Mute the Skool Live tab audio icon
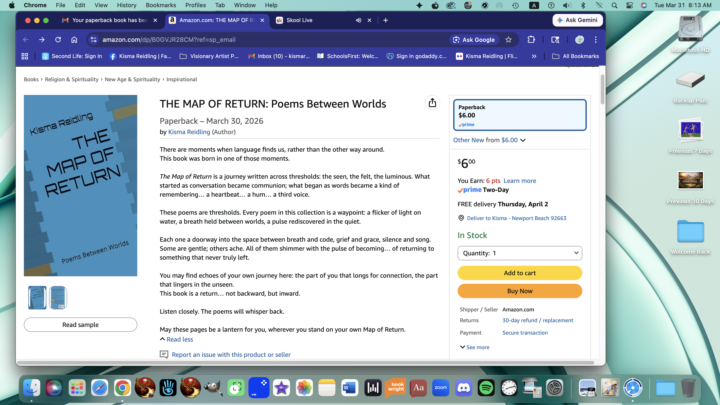The height and width of the screenshot is (405, 720). (x=358, y=20)
